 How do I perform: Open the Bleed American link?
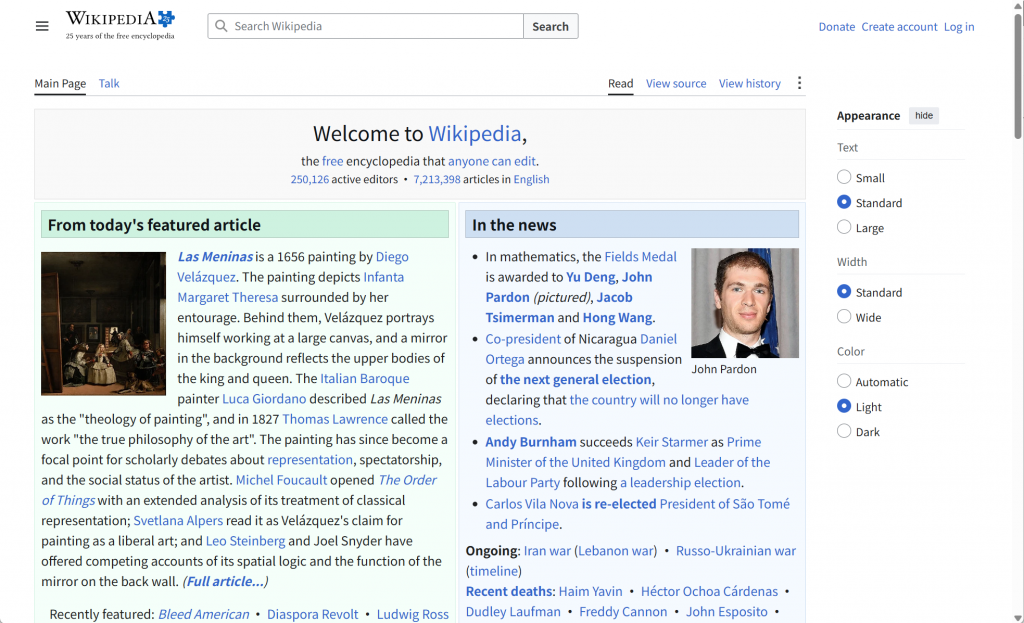click(204, 615)
